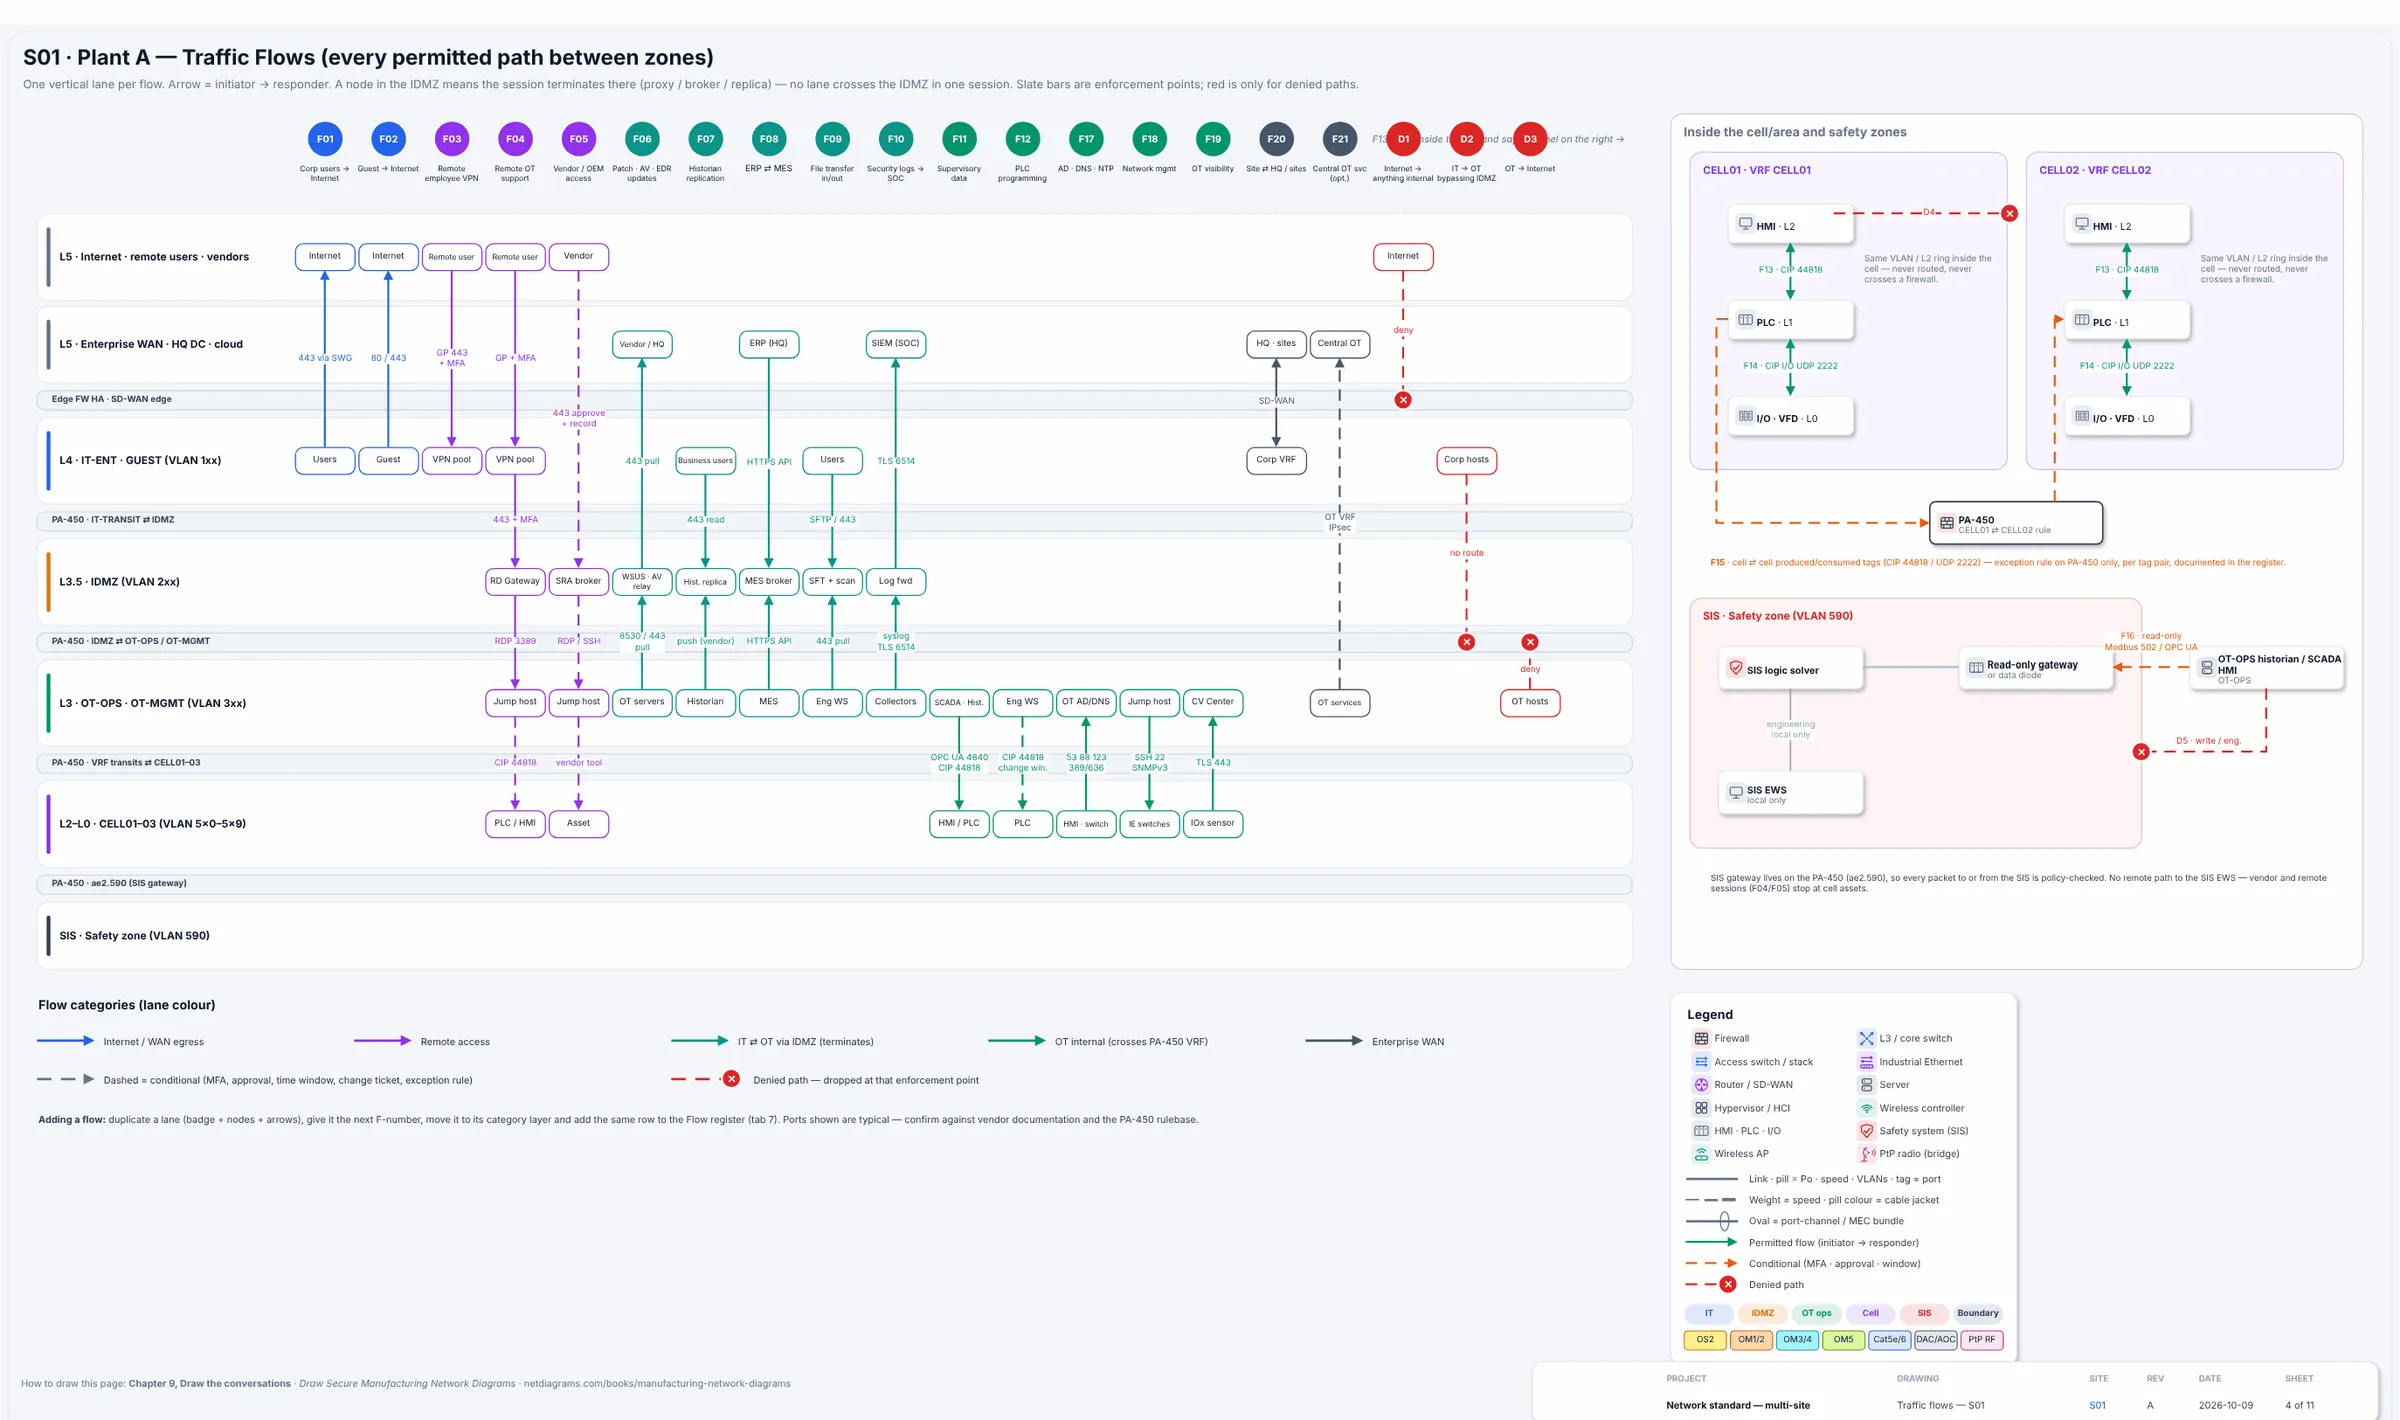Select the PA-450 CELL01 ⇄ CELL02 rule box
The height and width of the screenshot is (1420, 2400).
coord(2015,523)
